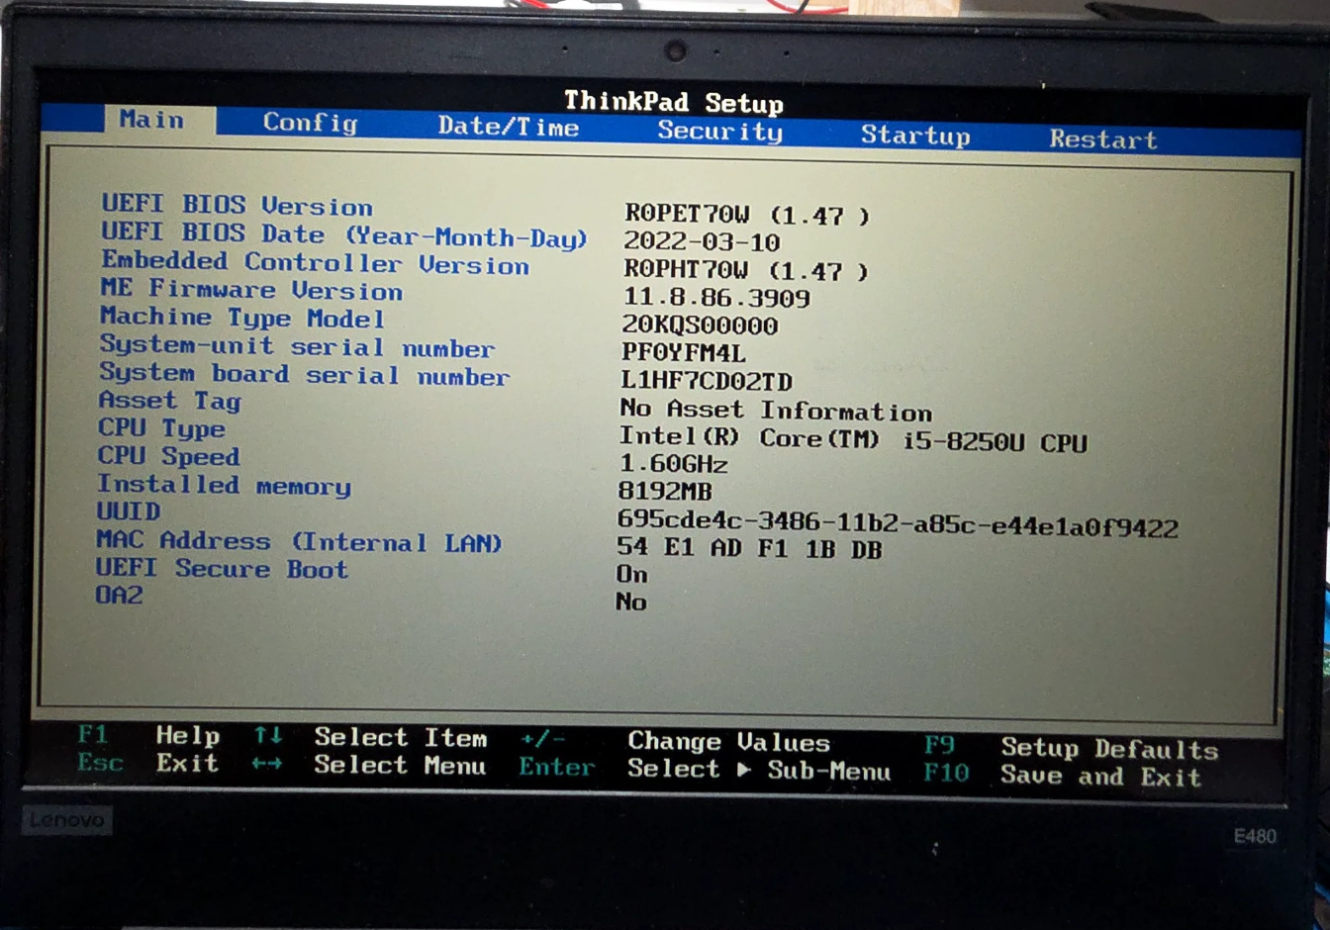The image size is (1330, 930).
Task: Click the No Asset Information value
Action: [776, 410]
